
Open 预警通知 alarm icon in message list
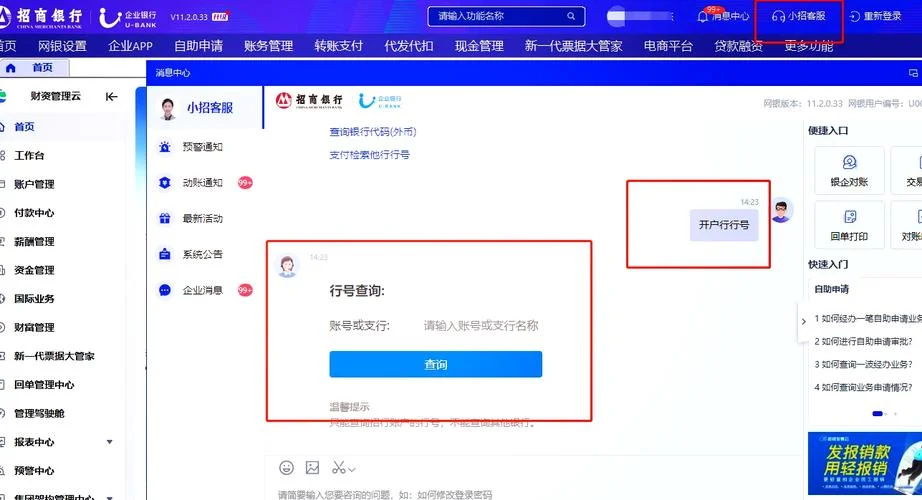[x=165, y=147]
